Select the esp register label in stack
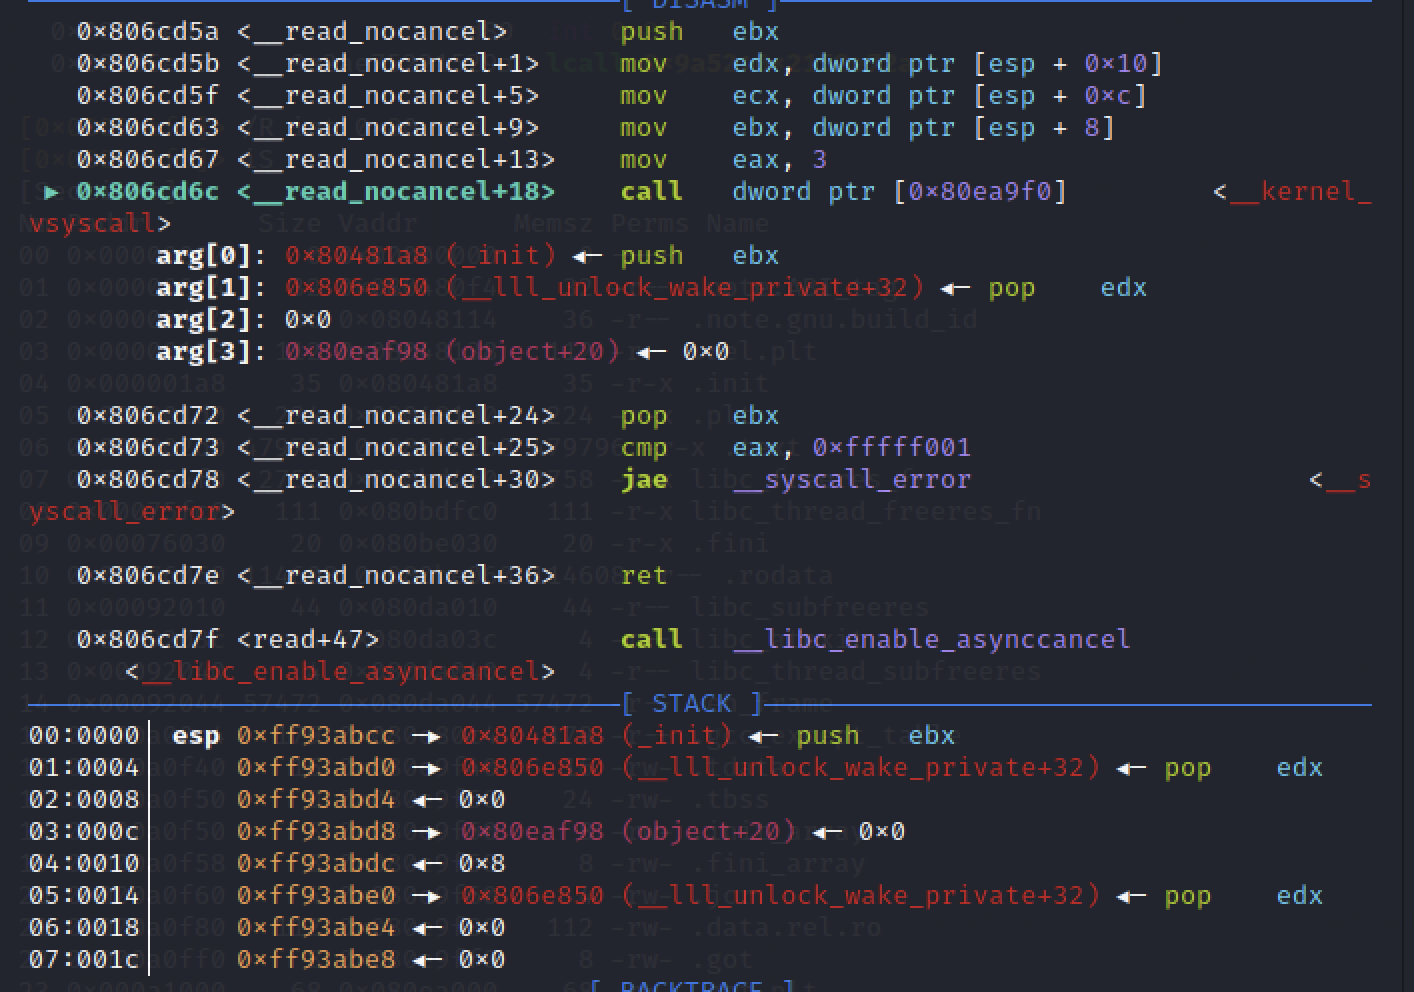Viewport: 1414px width, 992px height. (196, 736)
